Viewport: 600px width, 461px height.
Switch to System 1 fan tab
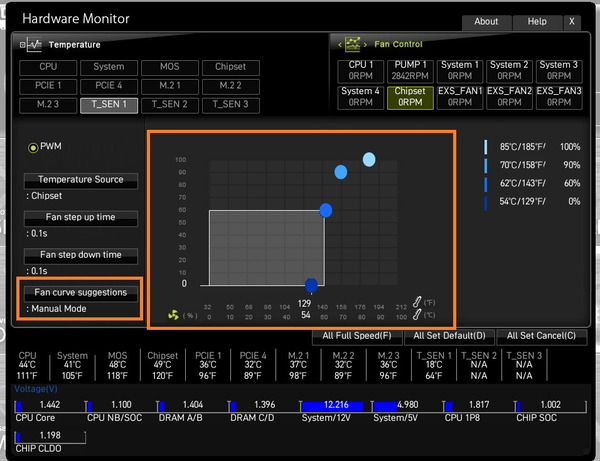coord(460,71)
